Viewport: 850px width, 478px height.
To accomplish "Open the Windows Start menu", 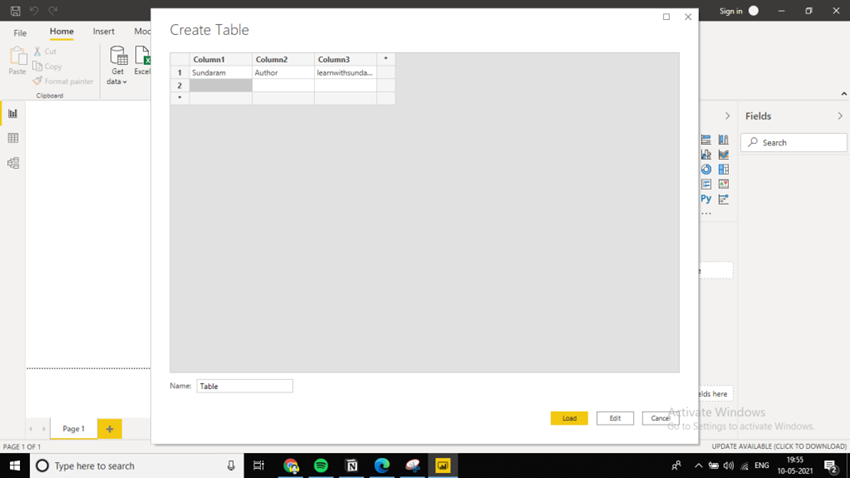I will click(x=15, y=466).
